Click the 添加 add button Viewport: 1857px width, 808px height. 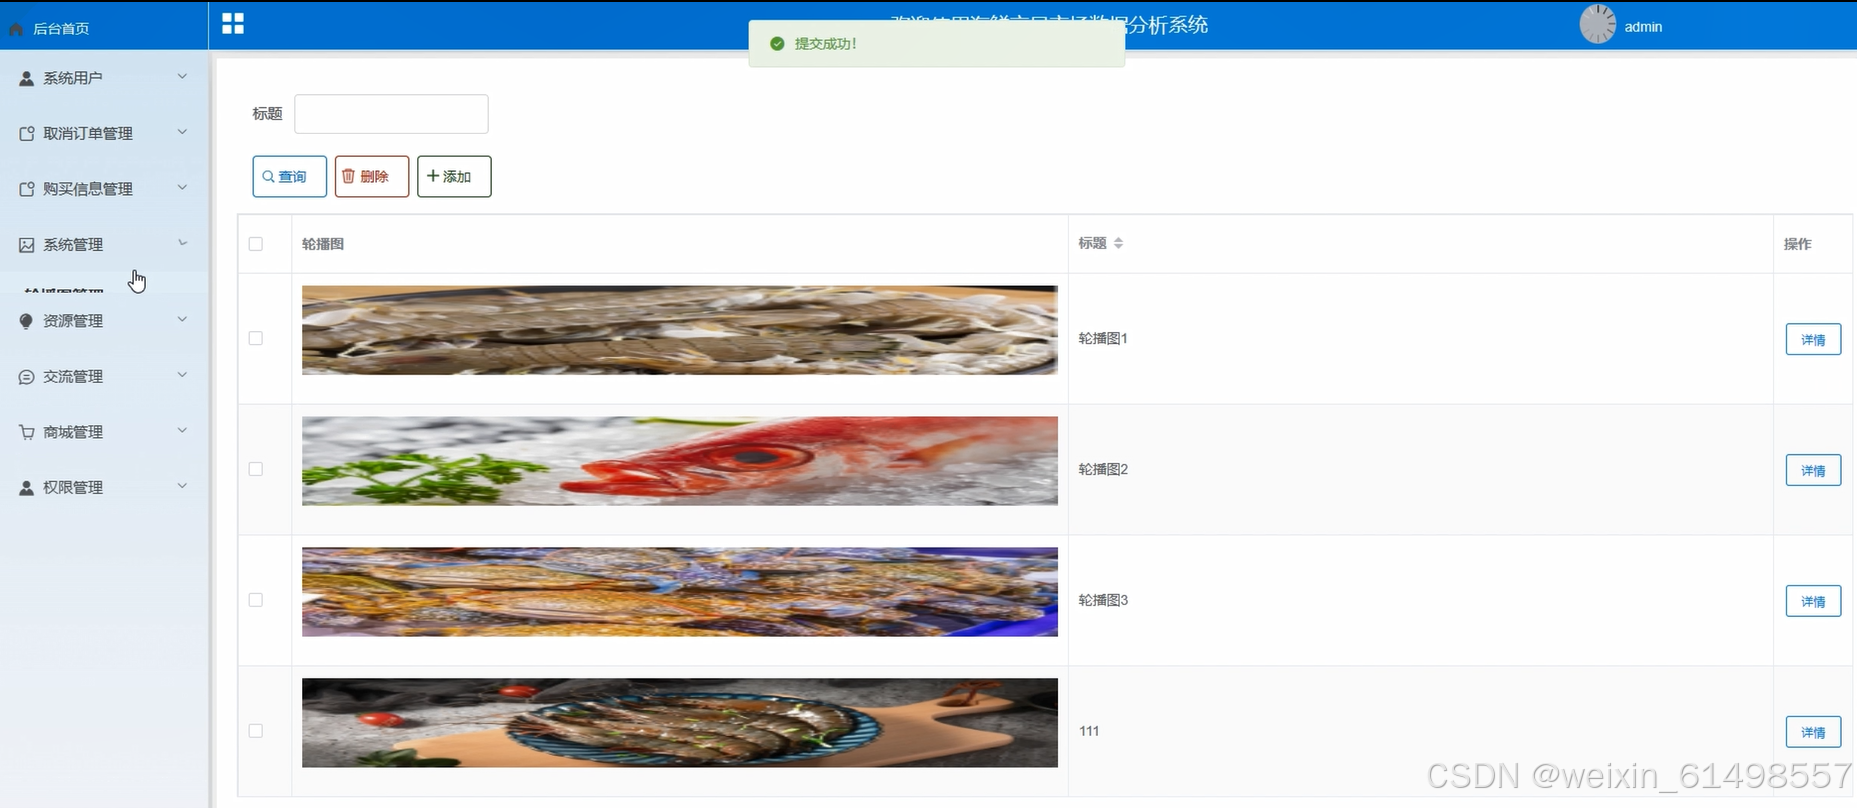[x=454, y=176]
